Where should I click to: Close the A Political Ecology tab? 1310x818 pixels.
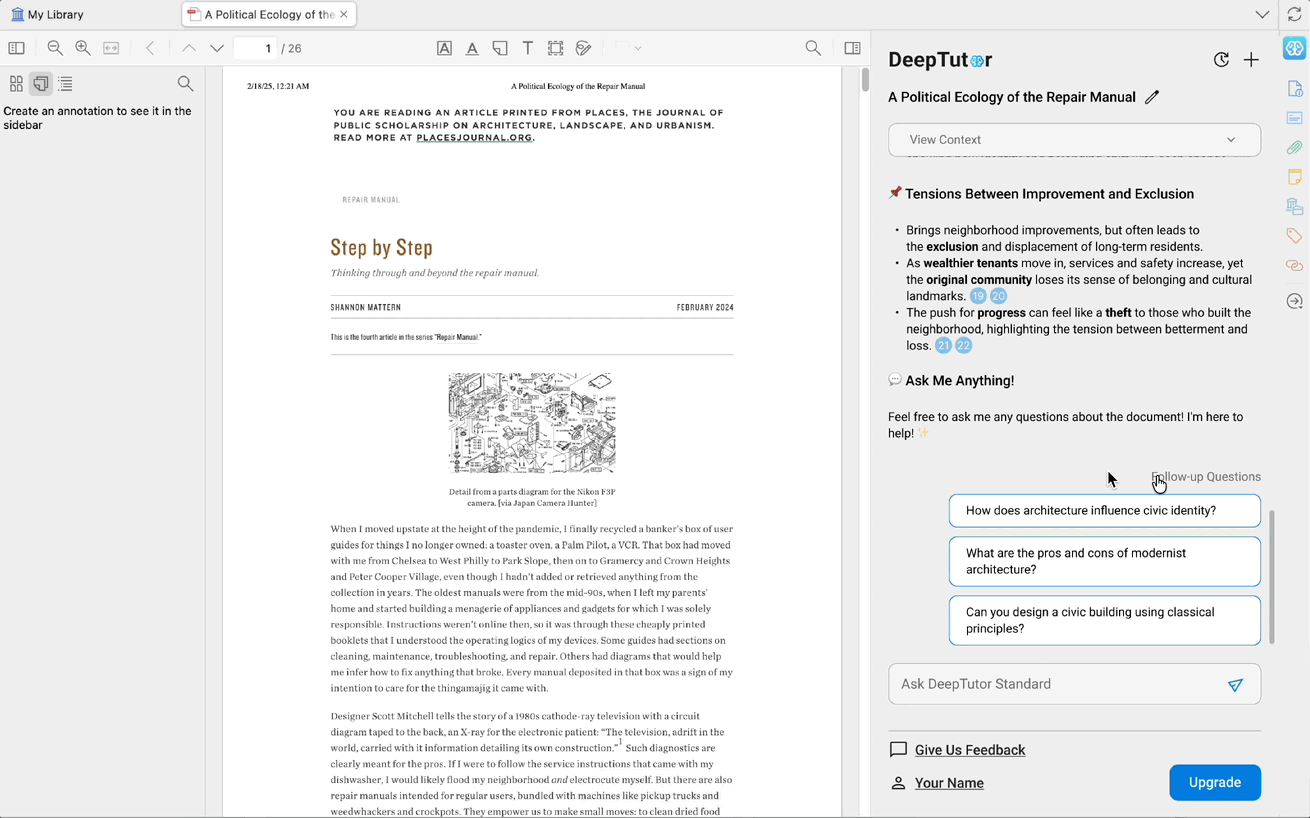point(344,15)
